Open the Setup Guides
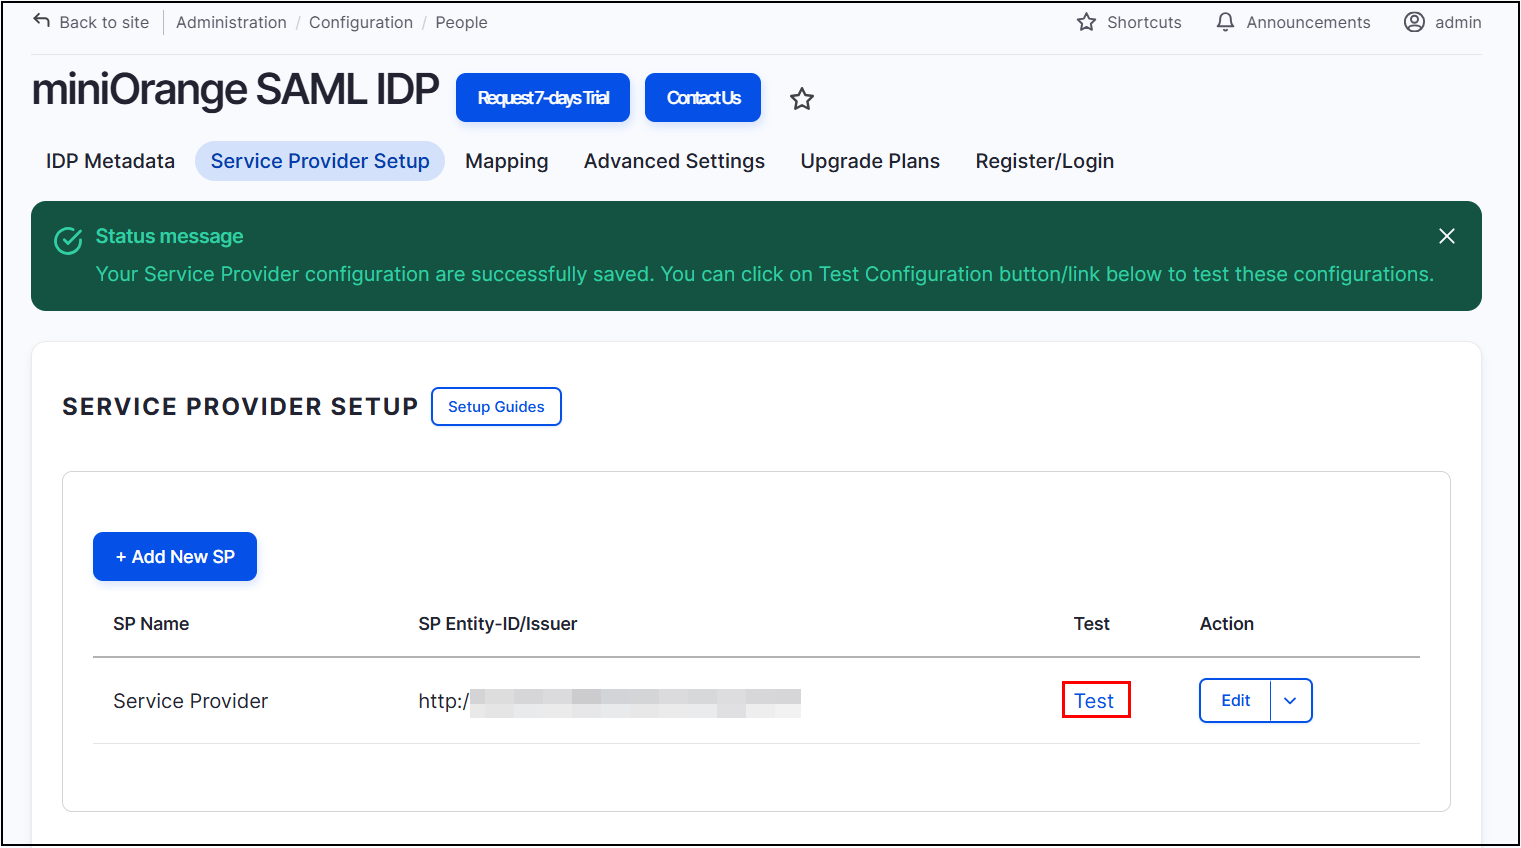Image resolution: width=1521 pixels, height=848 pixels. click(496, 406)
